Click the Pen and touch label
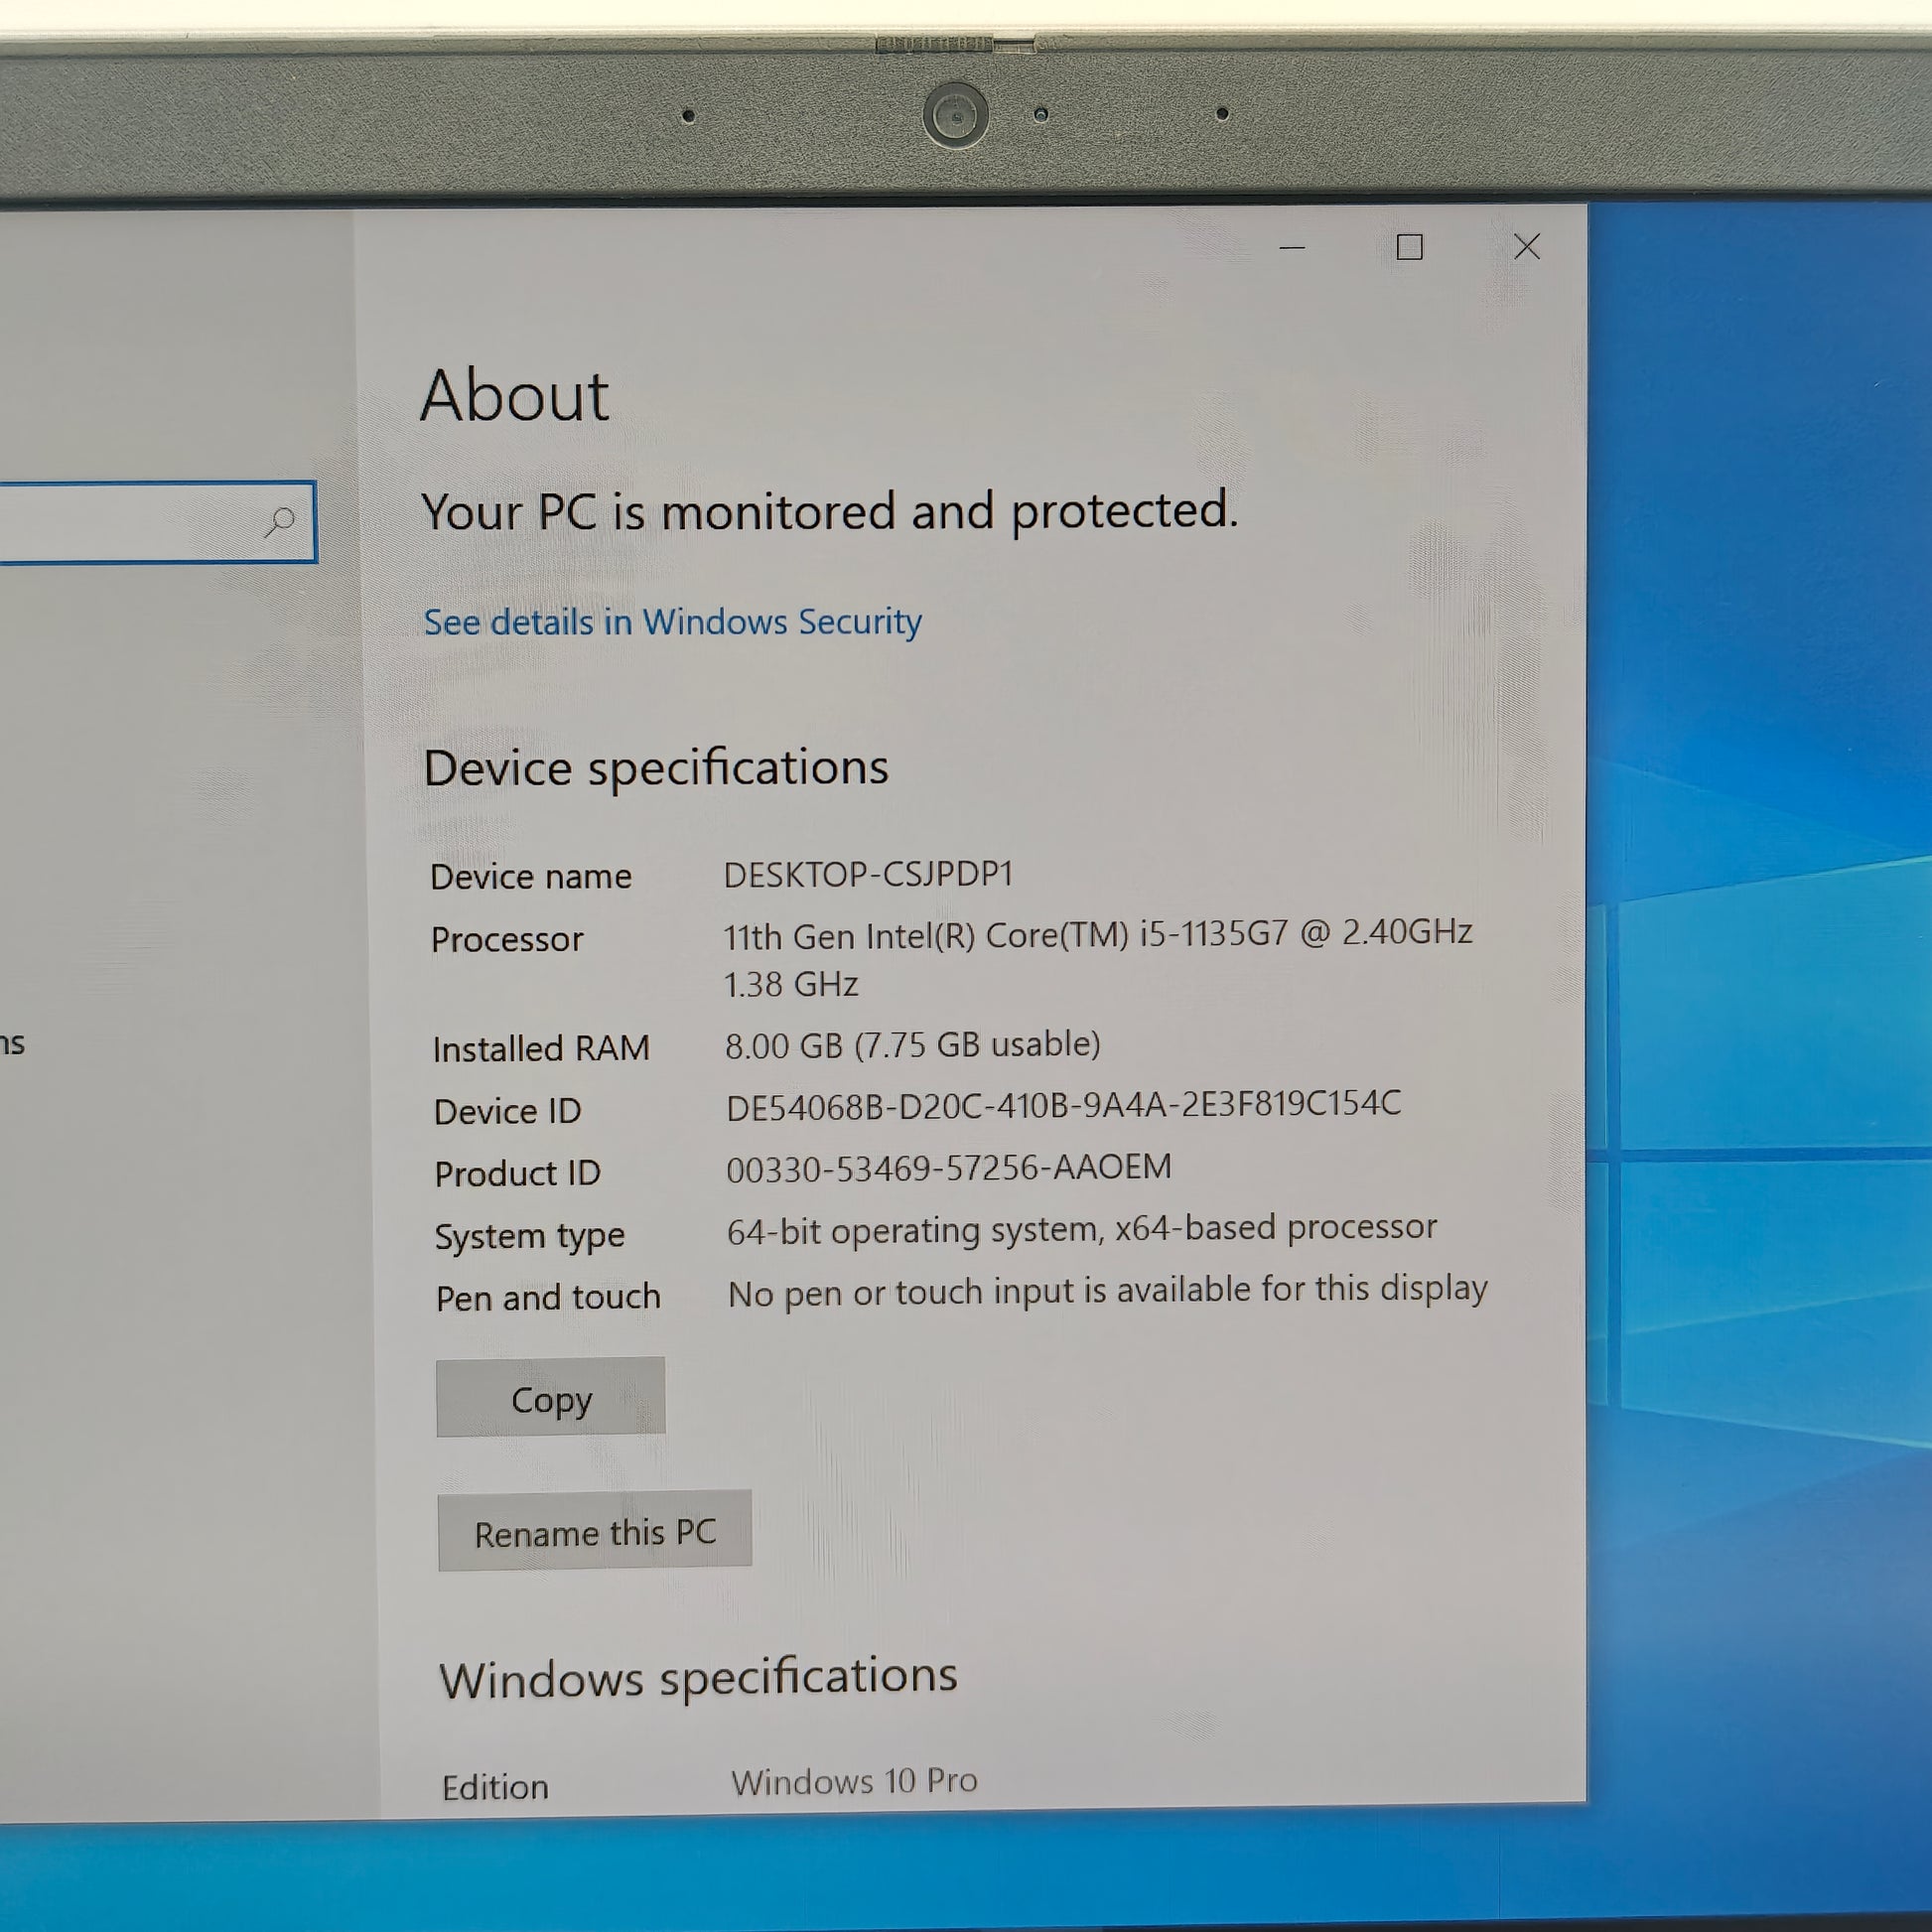The height and width of the screenshot is (1932, 1932). tap(548, 1298)
